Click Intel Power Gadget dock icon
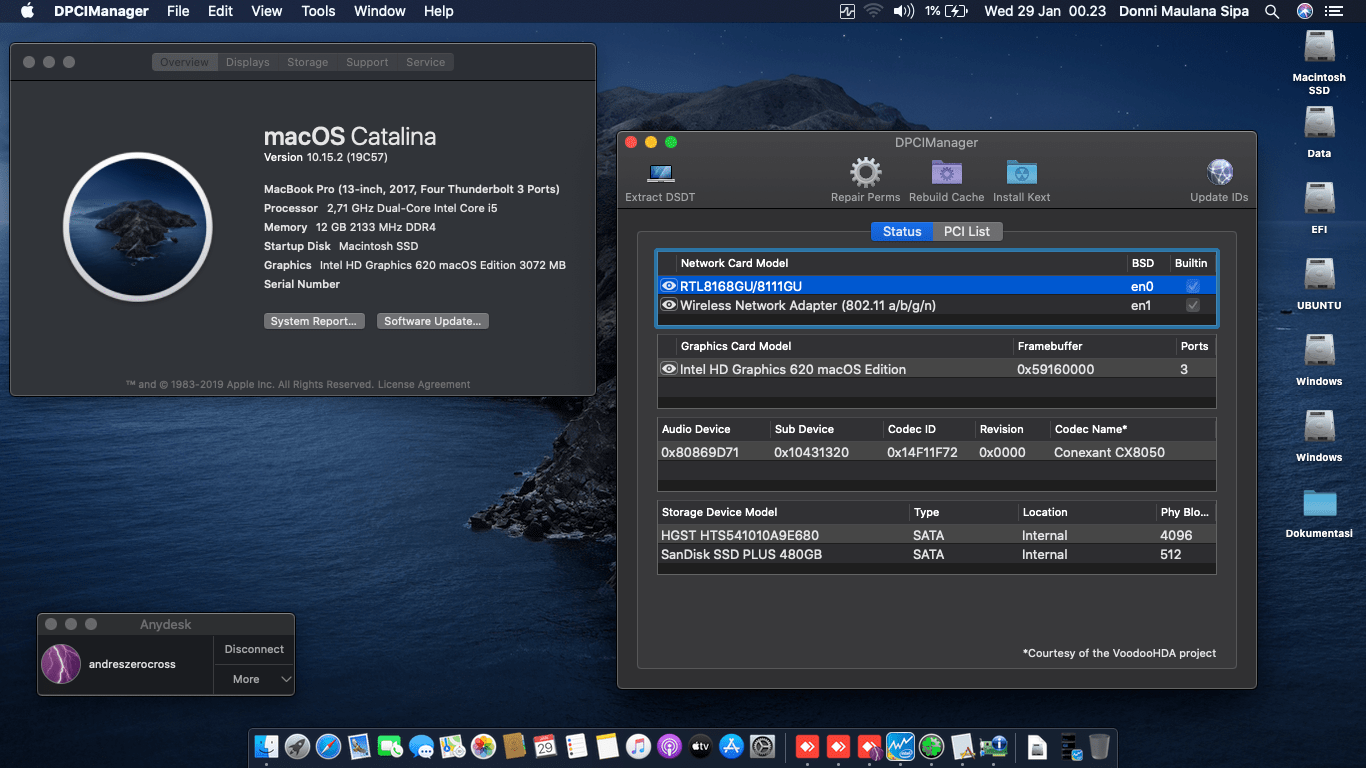The height and width of the screenshot is (768, 1366). [x=901, y=746]
